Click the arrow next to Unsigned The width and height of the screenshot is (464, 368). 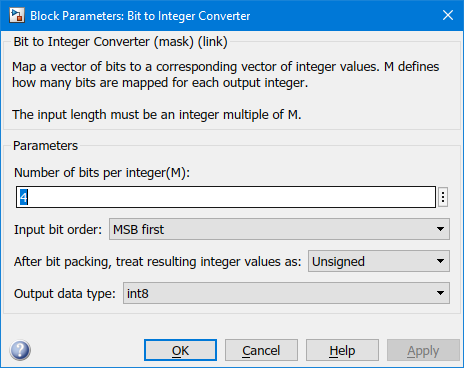tap(440, 261)
